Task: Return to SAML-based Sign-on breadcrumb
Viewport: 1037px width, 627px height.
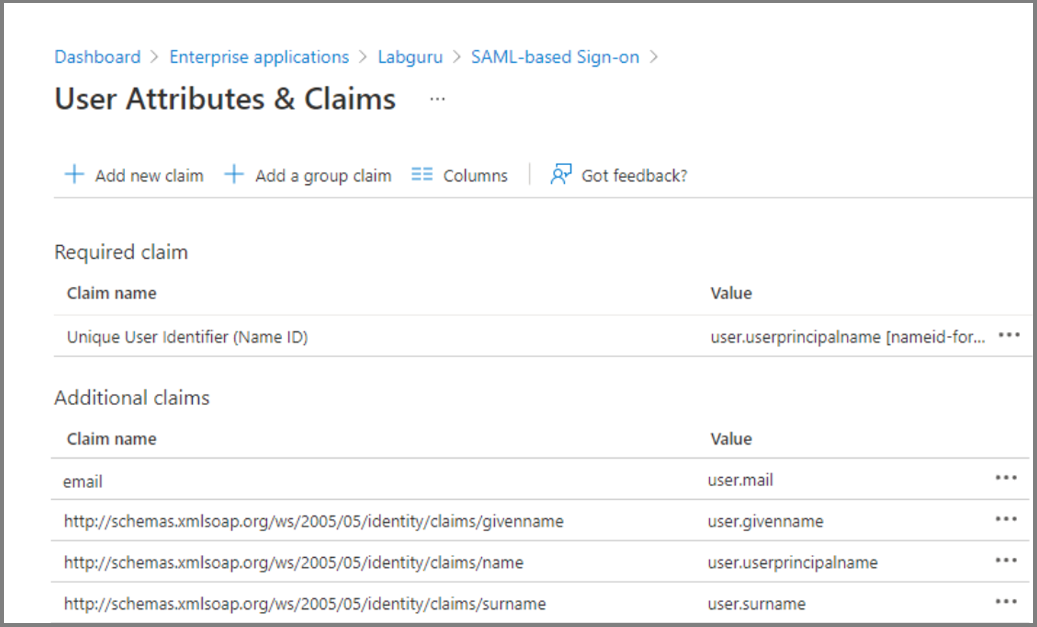Action: (x=555, y=57)
